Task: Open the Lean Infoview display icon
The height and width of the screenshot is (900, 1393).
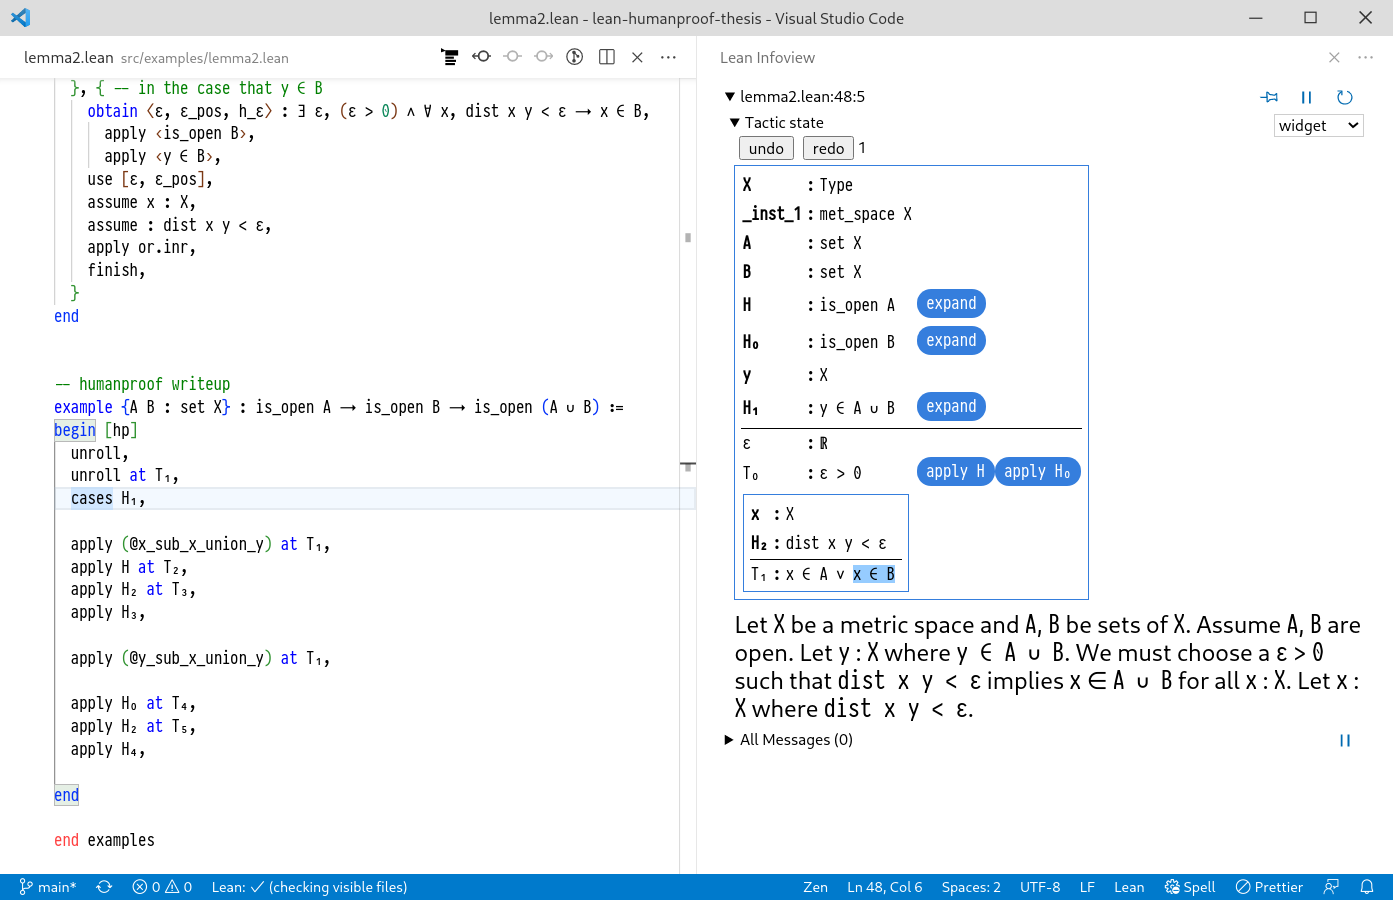Action: (x=450, y=57)
